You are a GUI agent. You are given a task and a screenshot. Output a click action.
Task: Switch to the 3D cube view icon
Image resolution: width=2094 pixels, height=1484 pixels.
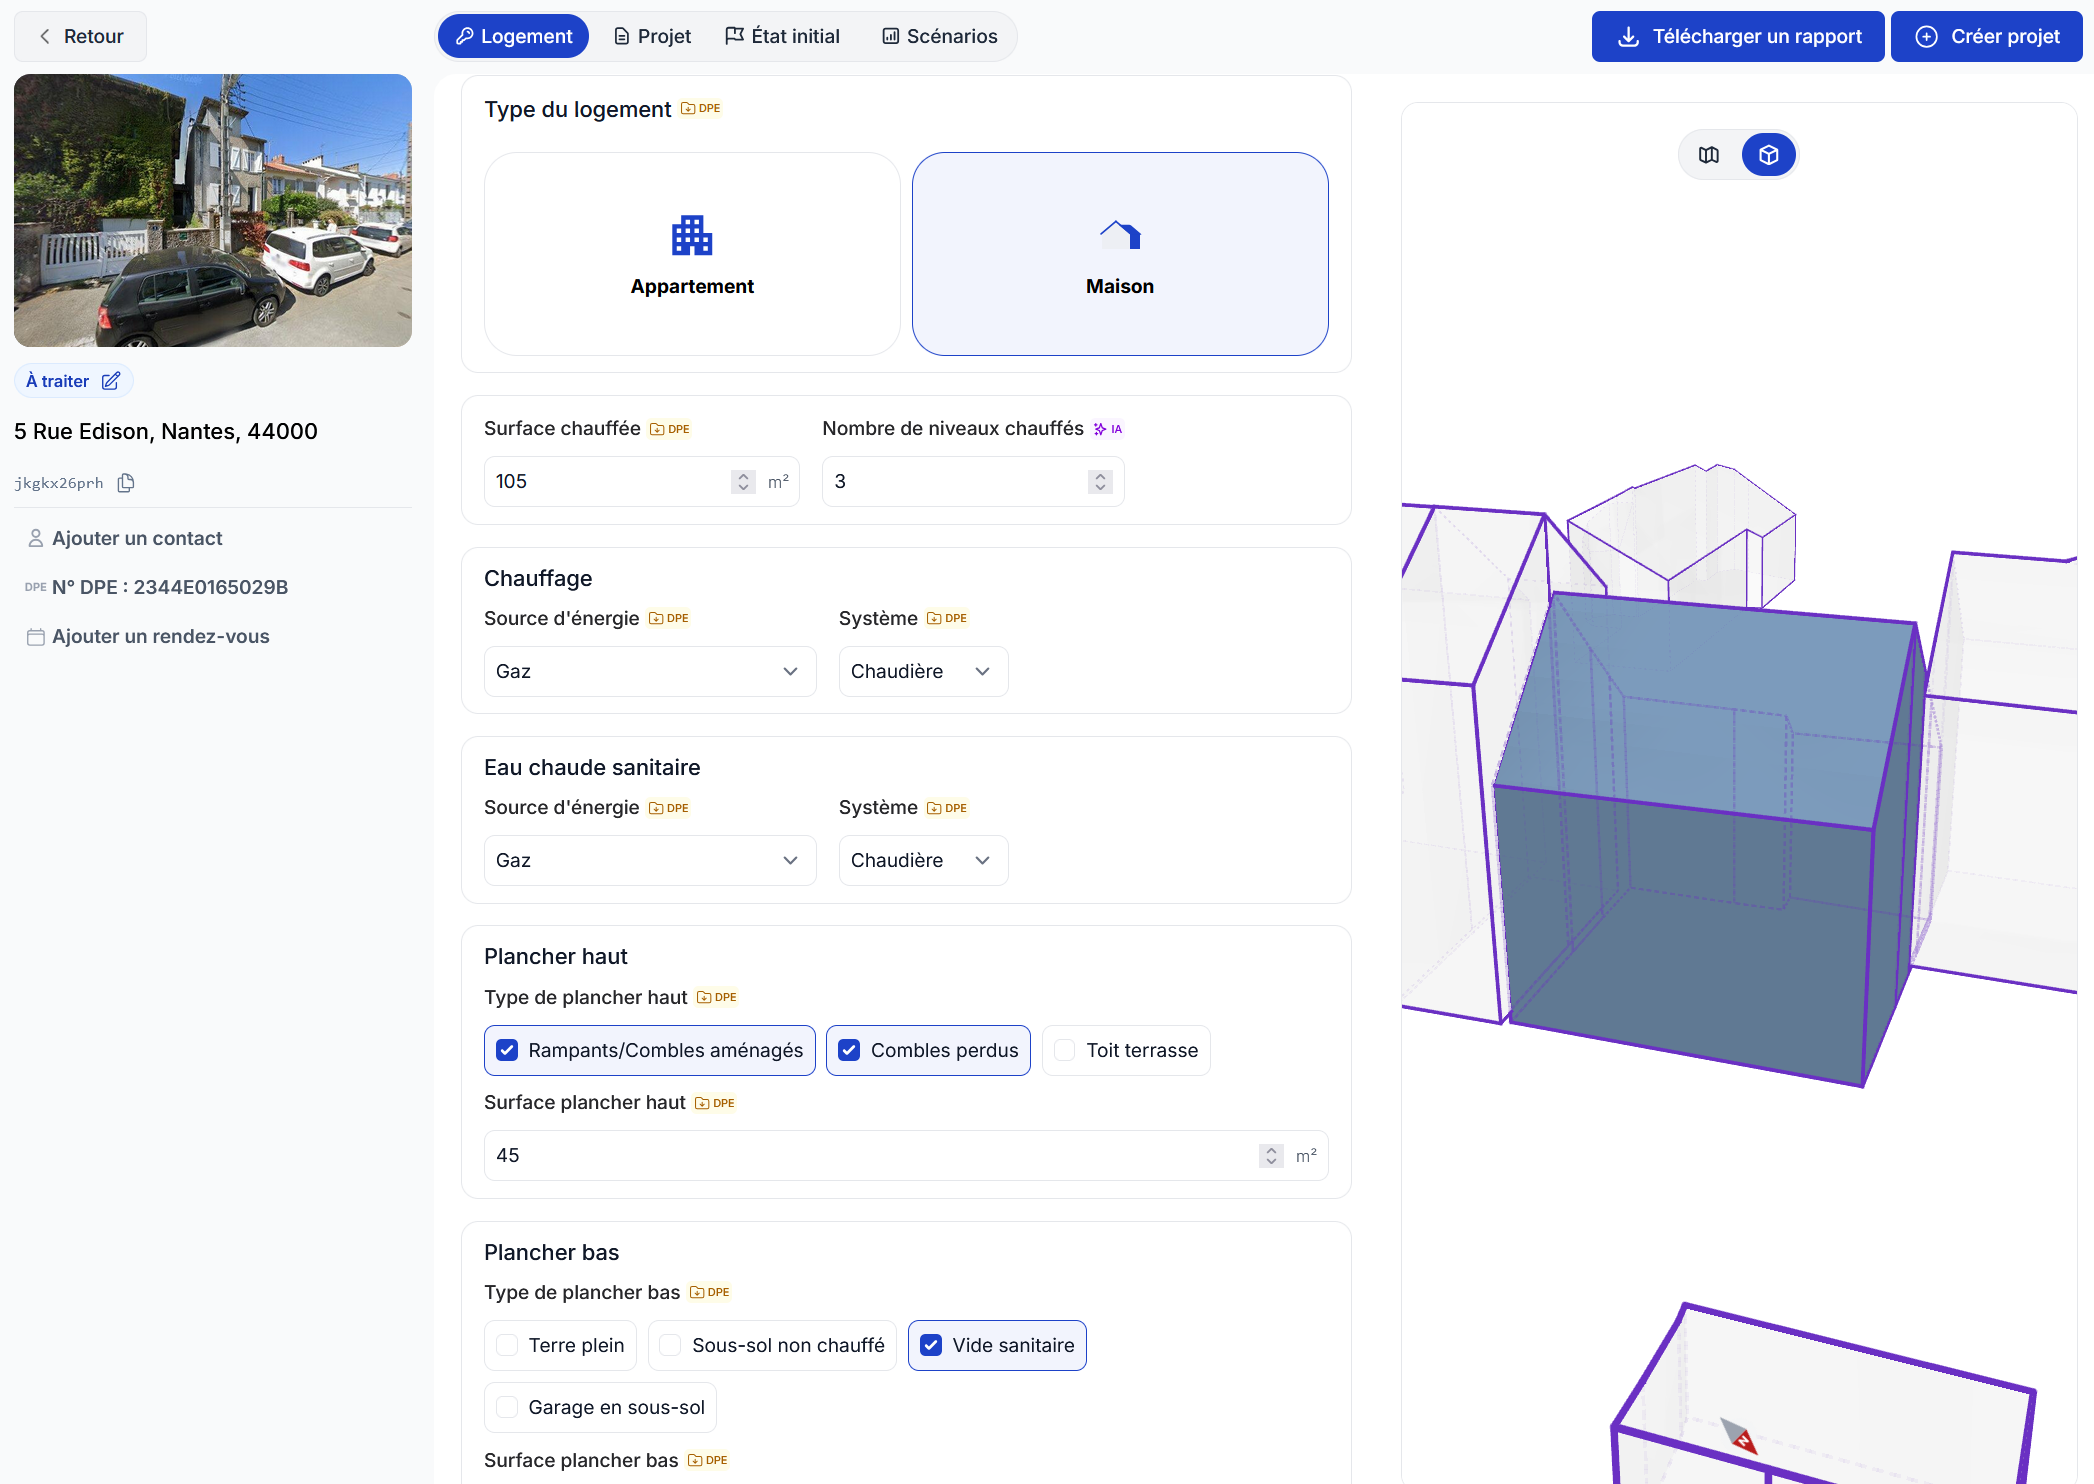point(1768,155)
